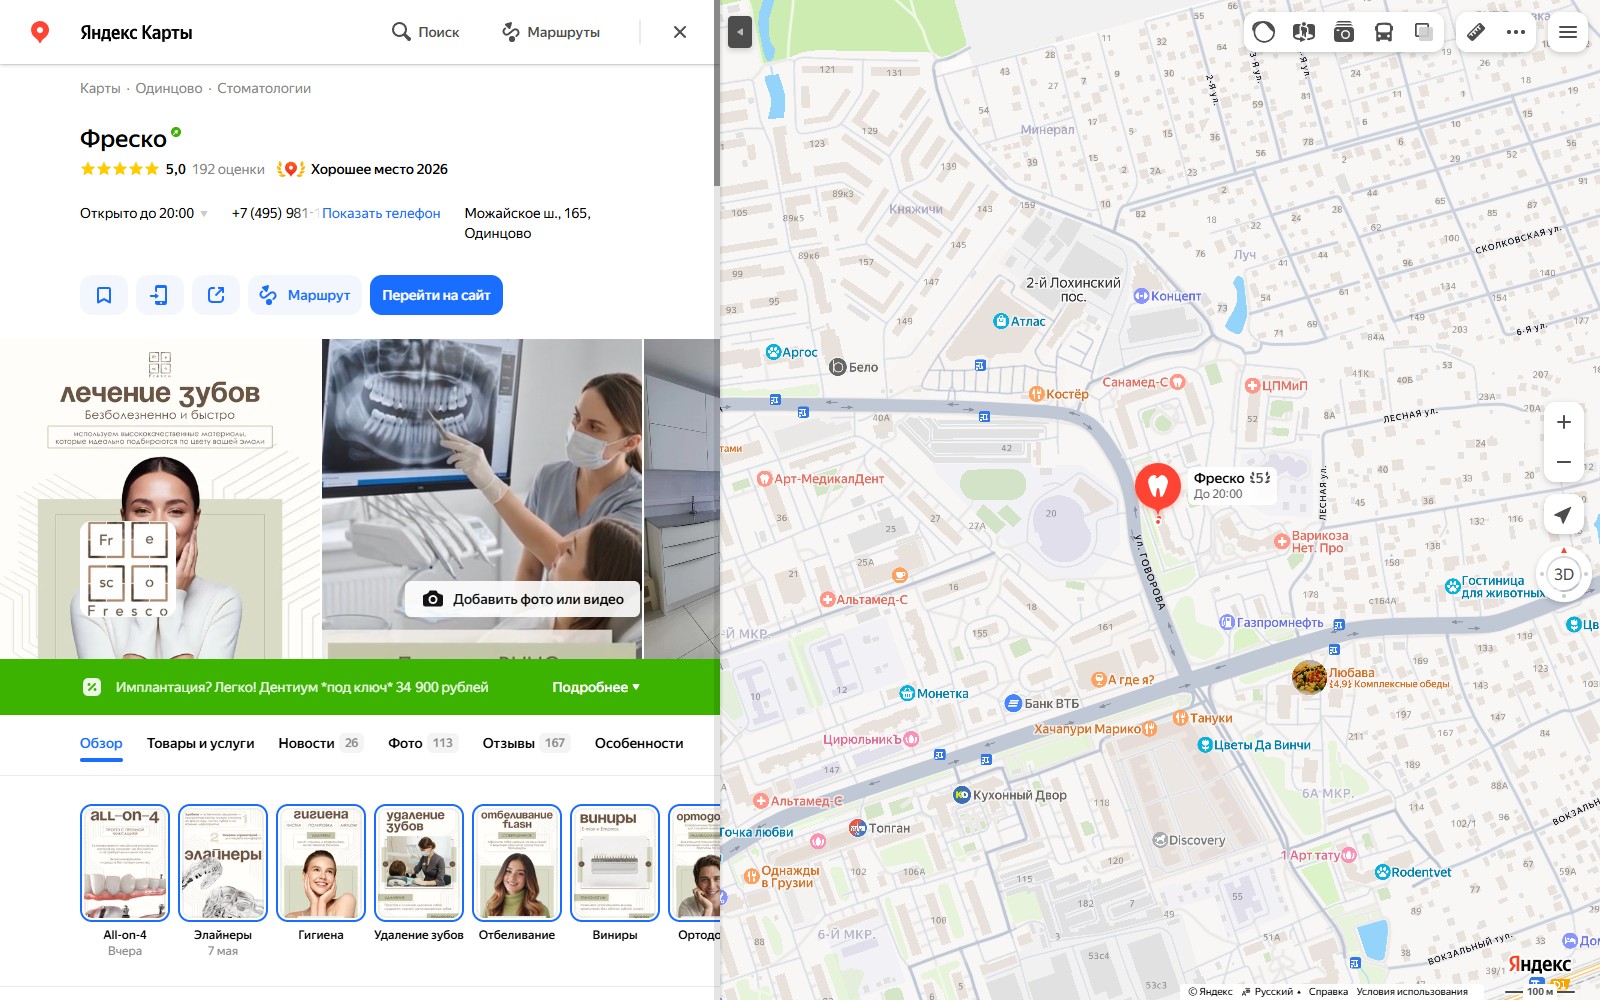The width and height of the screenshot is (1600, 1000).
Task: Toggle 3D map tilt mode
Action: coord(1564,574)
